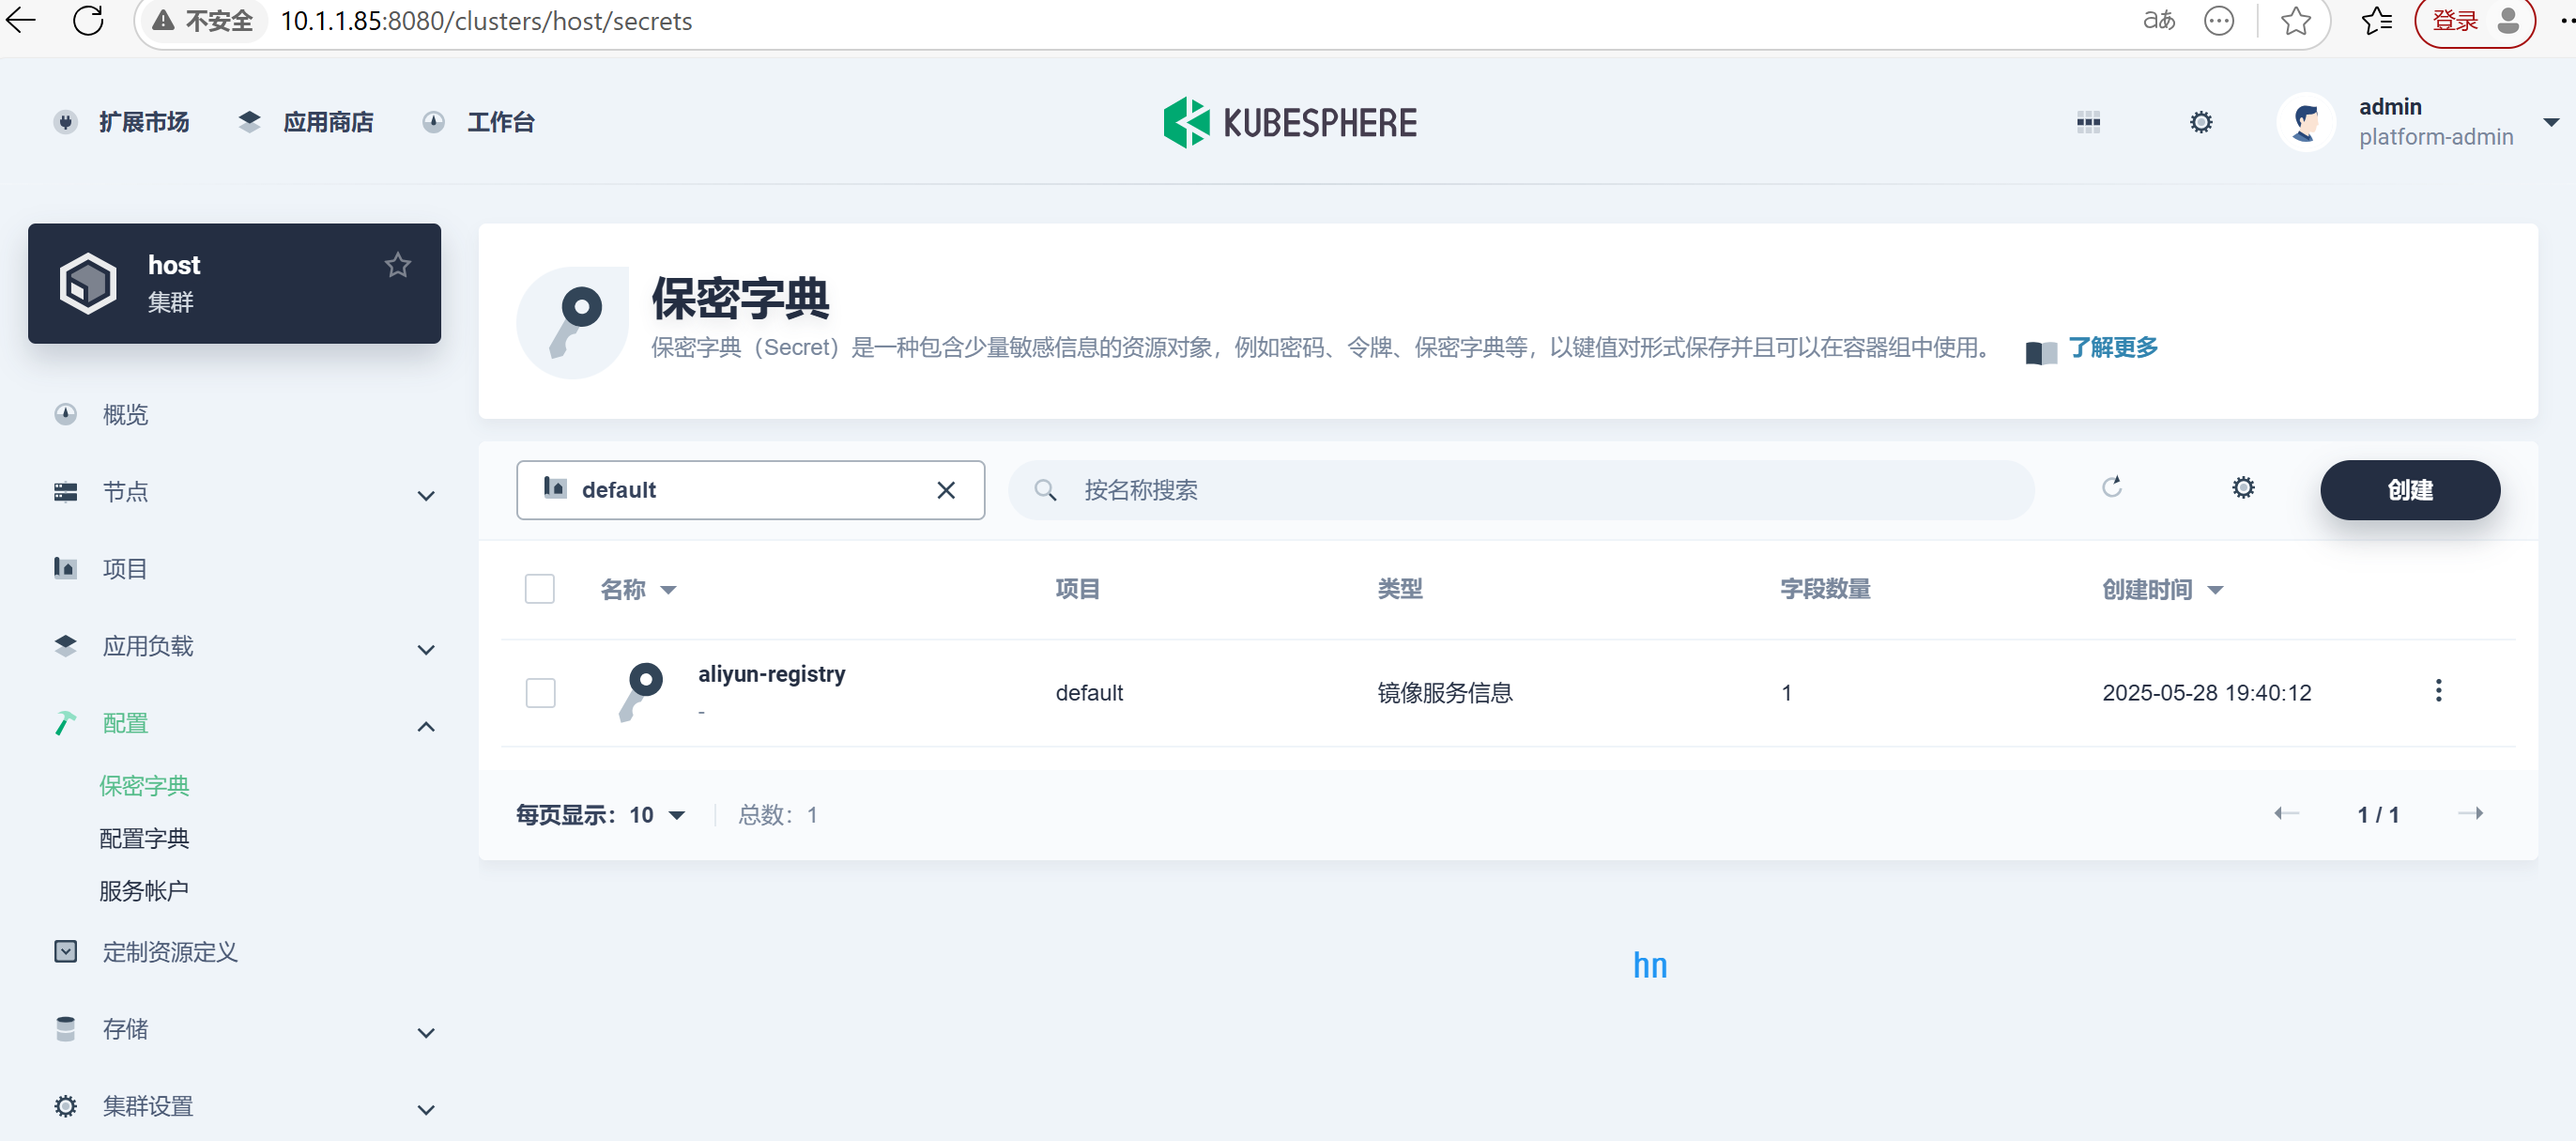Check the aliyun-registry row checkbox
The height and width of the screenshot is (1141, 2576).
[540, 692]
